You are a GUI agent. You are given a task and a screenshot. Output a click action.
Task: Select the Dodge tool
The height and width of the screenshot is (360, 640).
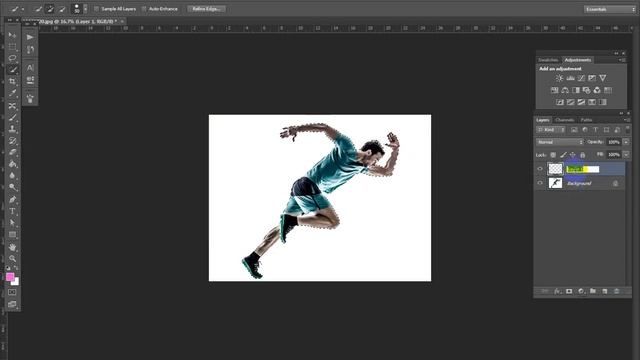[x=12, y=187]
